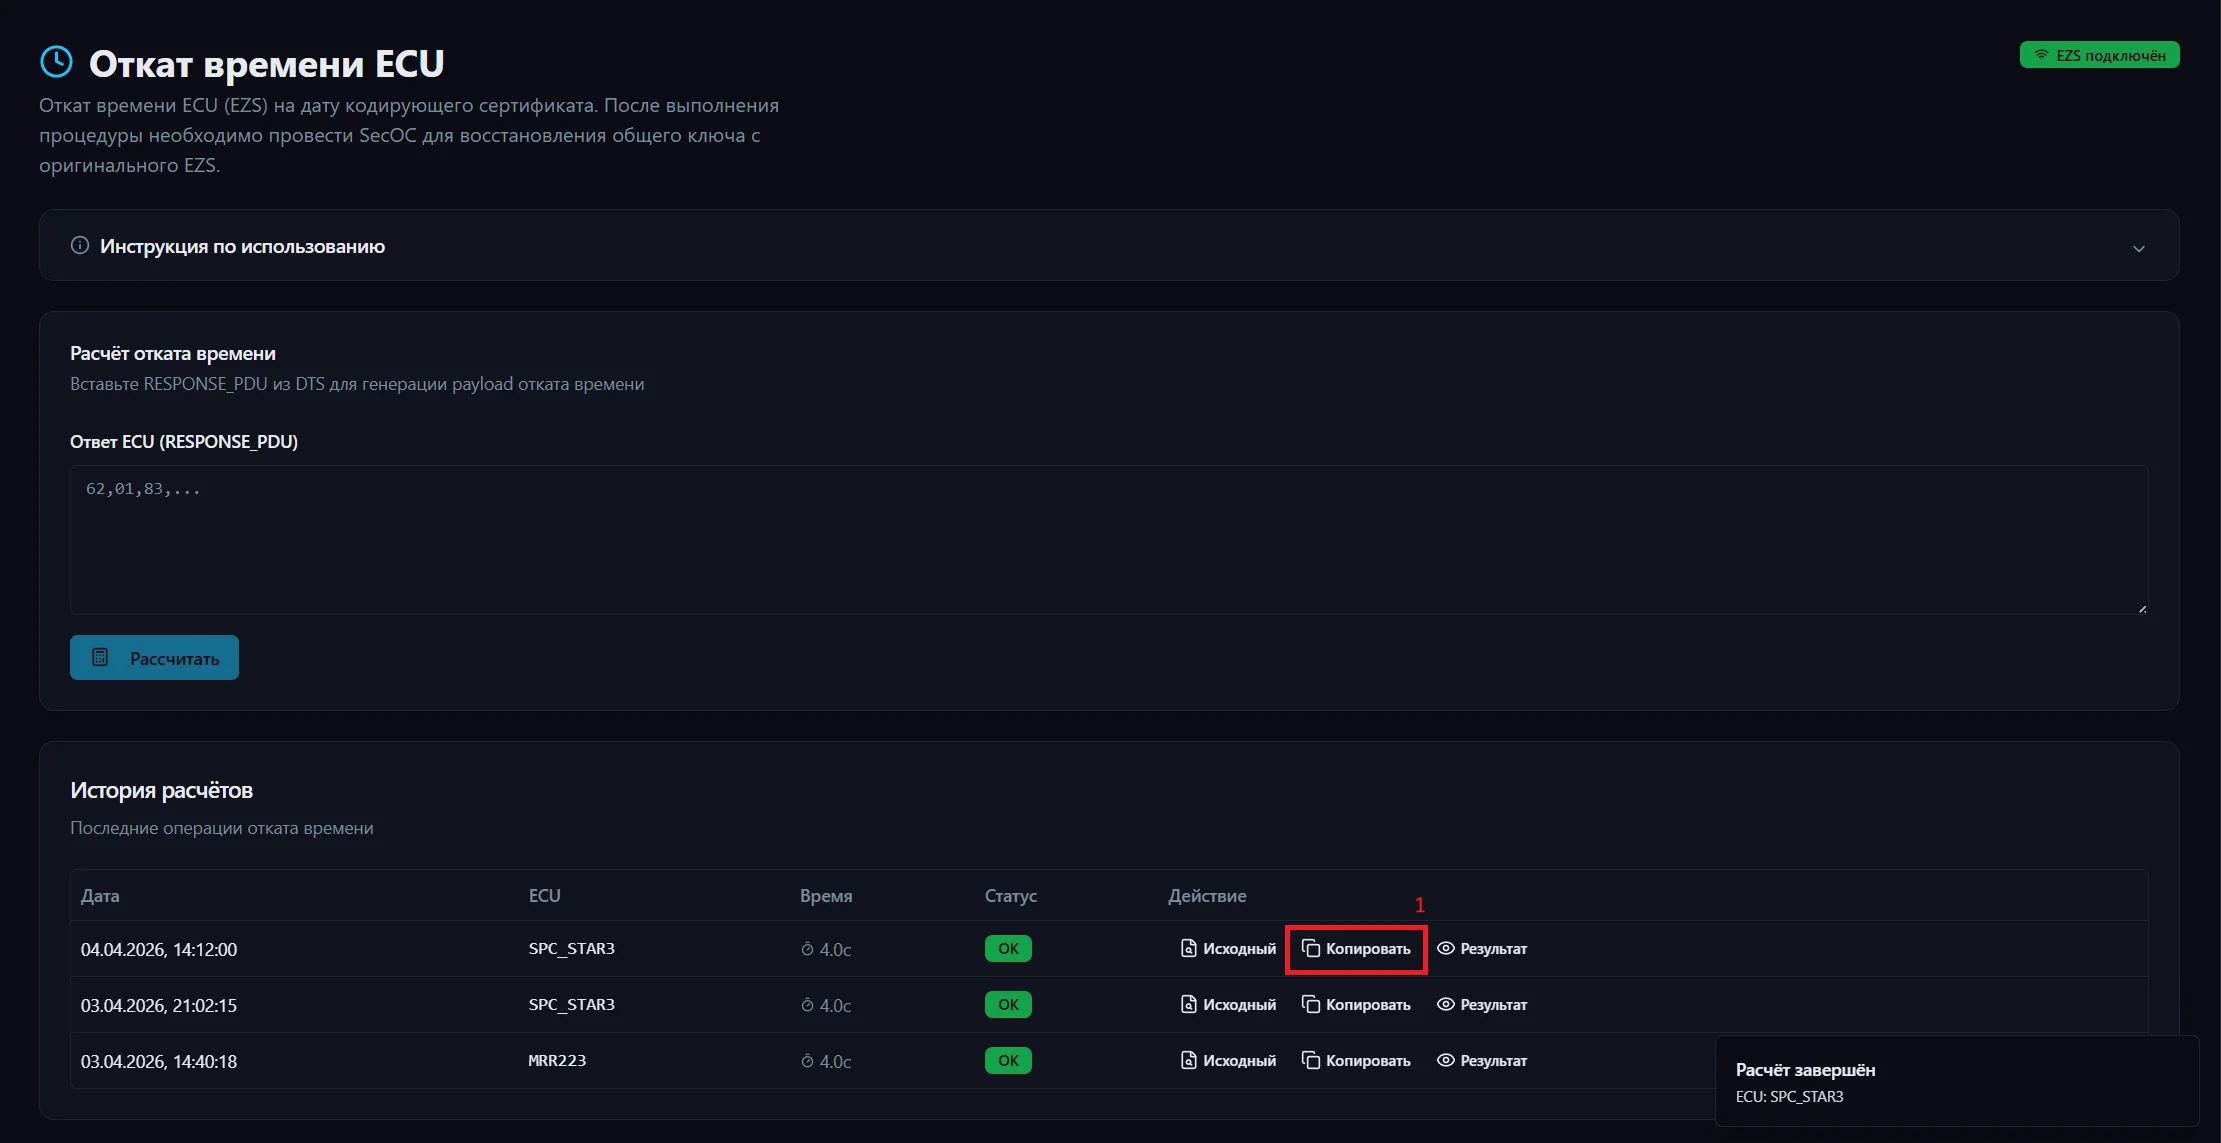The height and width of the screenshot is (1143, 2221).
Task: Select the date cell 03.04.2026, 21:02:15
Action: [x=159, y=1006]
